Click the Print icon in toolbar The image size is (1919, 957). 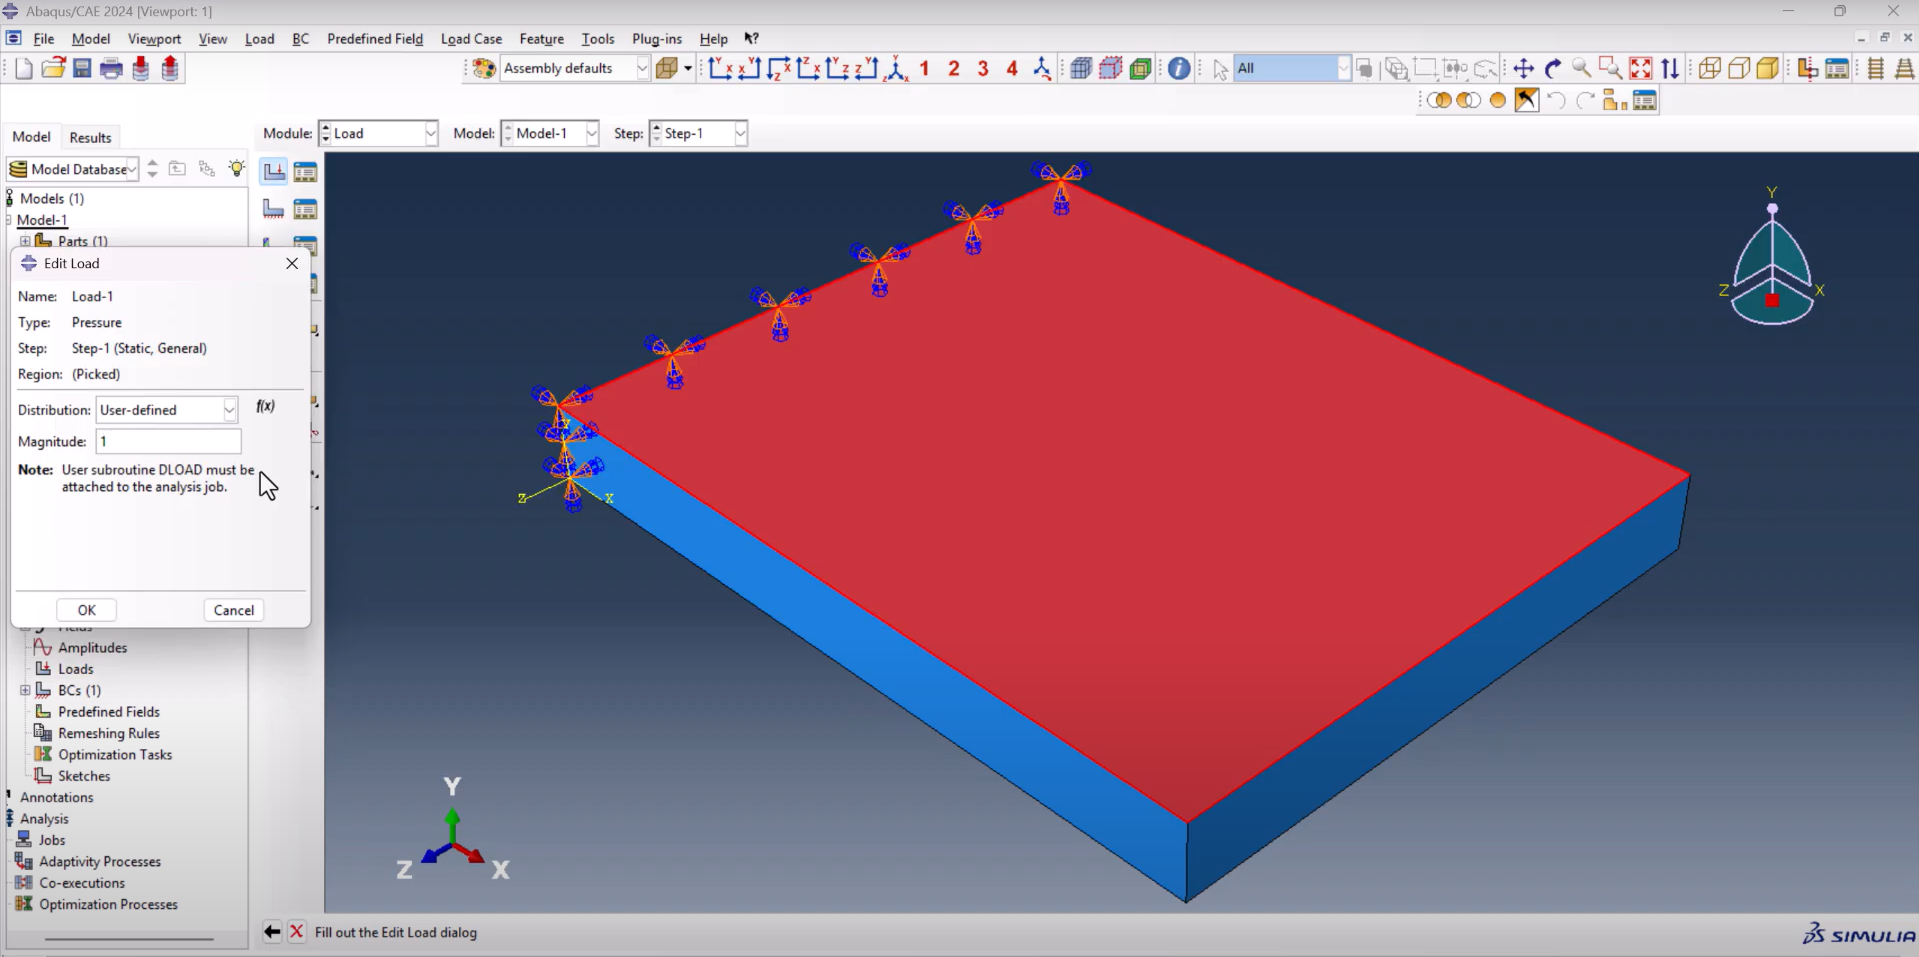pyautogui.click(x=111, y=68)
